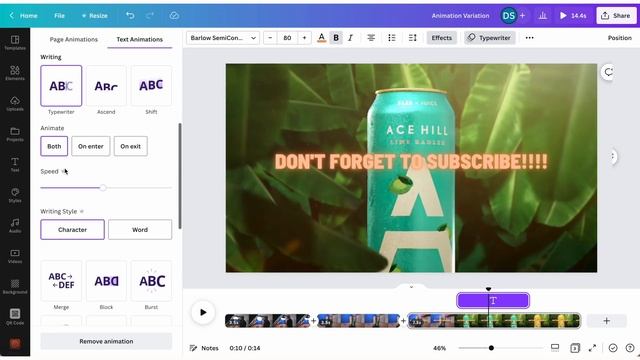Toggle italic formatting
This screenshot has width=640, height=360.
tap(351, 38)
